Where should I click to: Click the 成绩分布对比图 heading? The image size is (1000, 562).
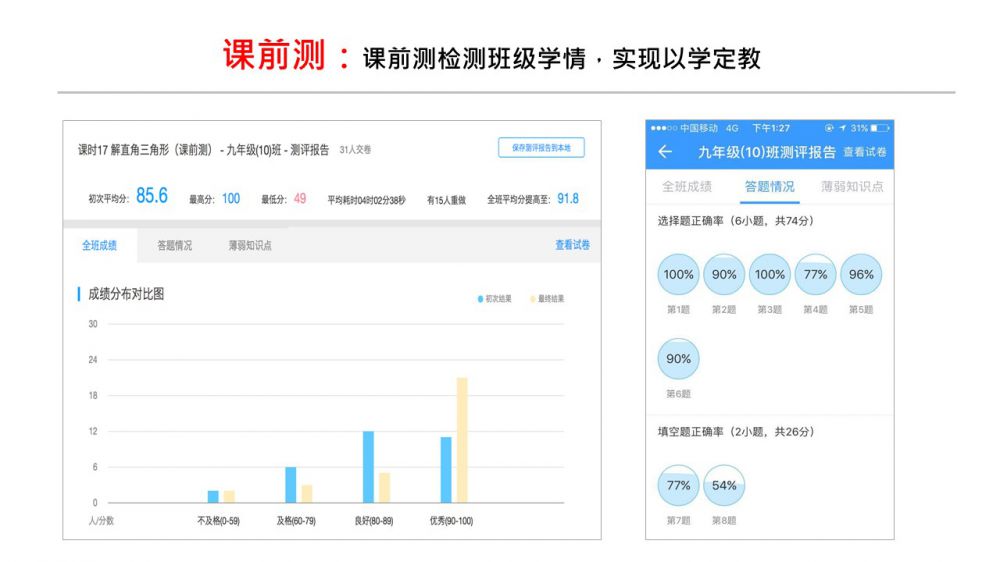(126, 294)
